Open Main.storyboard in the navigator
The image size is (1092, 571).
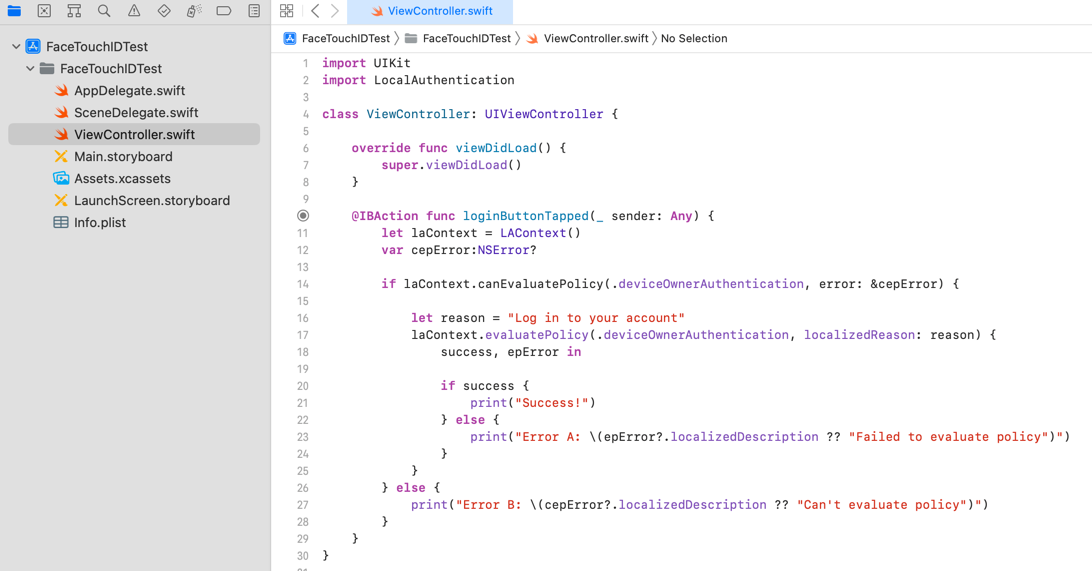(x=123, y=157)
